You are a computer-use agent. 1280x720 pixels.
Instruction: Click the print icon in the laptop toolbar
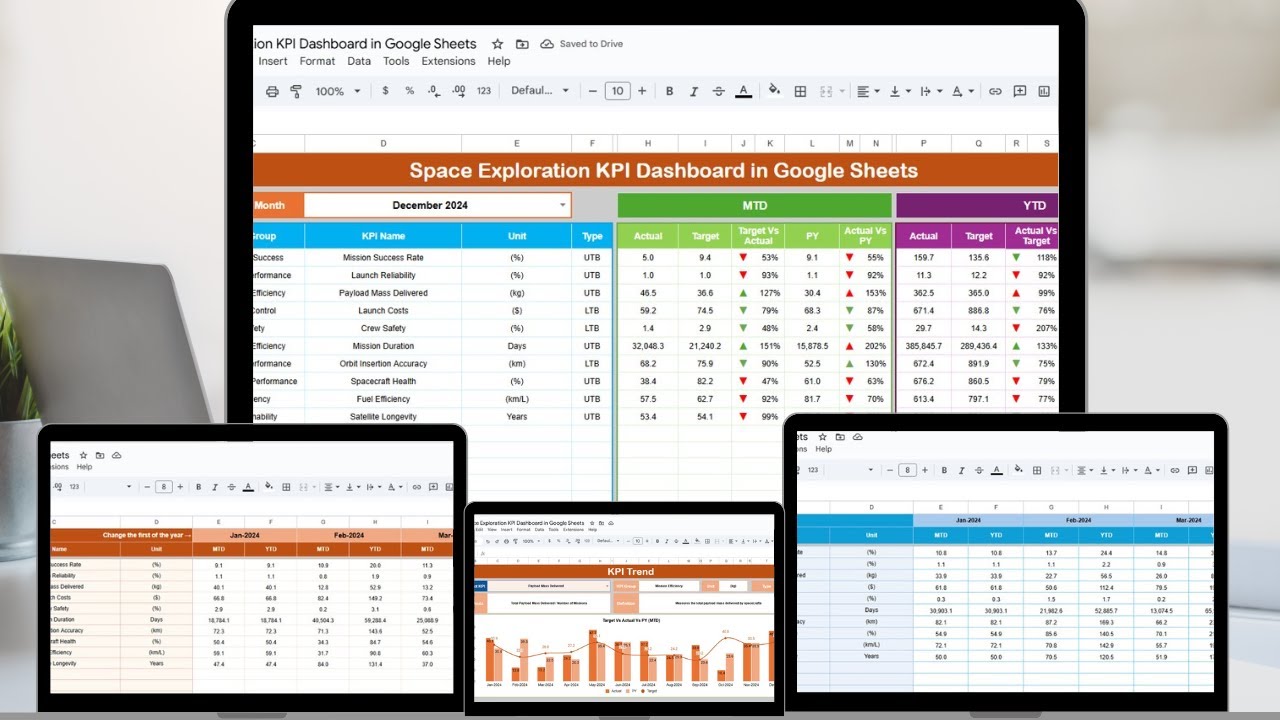pos(272,91)
